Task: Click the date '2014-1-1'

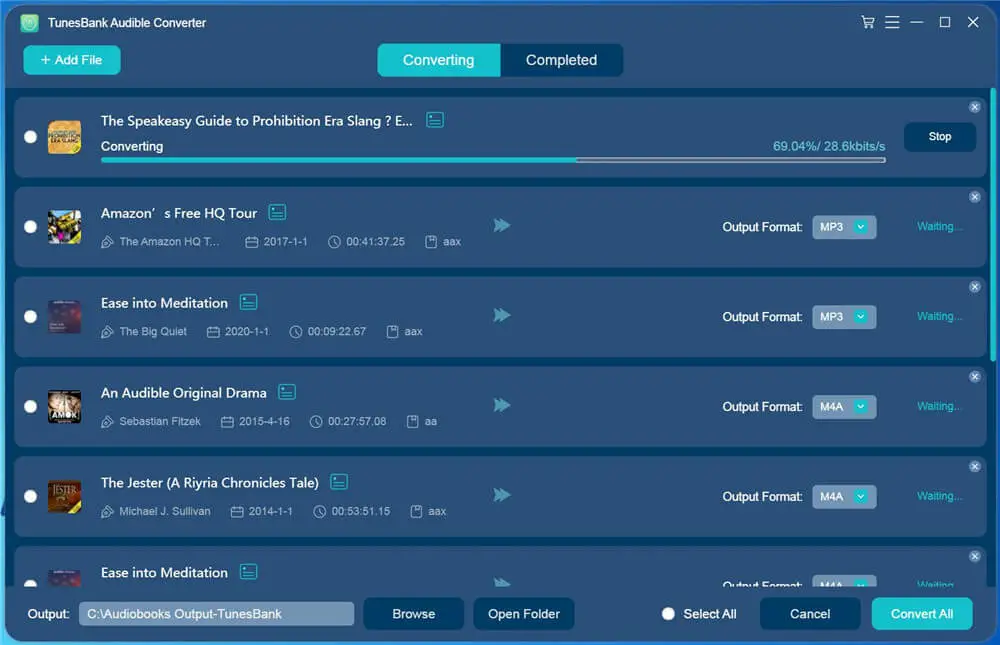Action: (x=270, y=512)
